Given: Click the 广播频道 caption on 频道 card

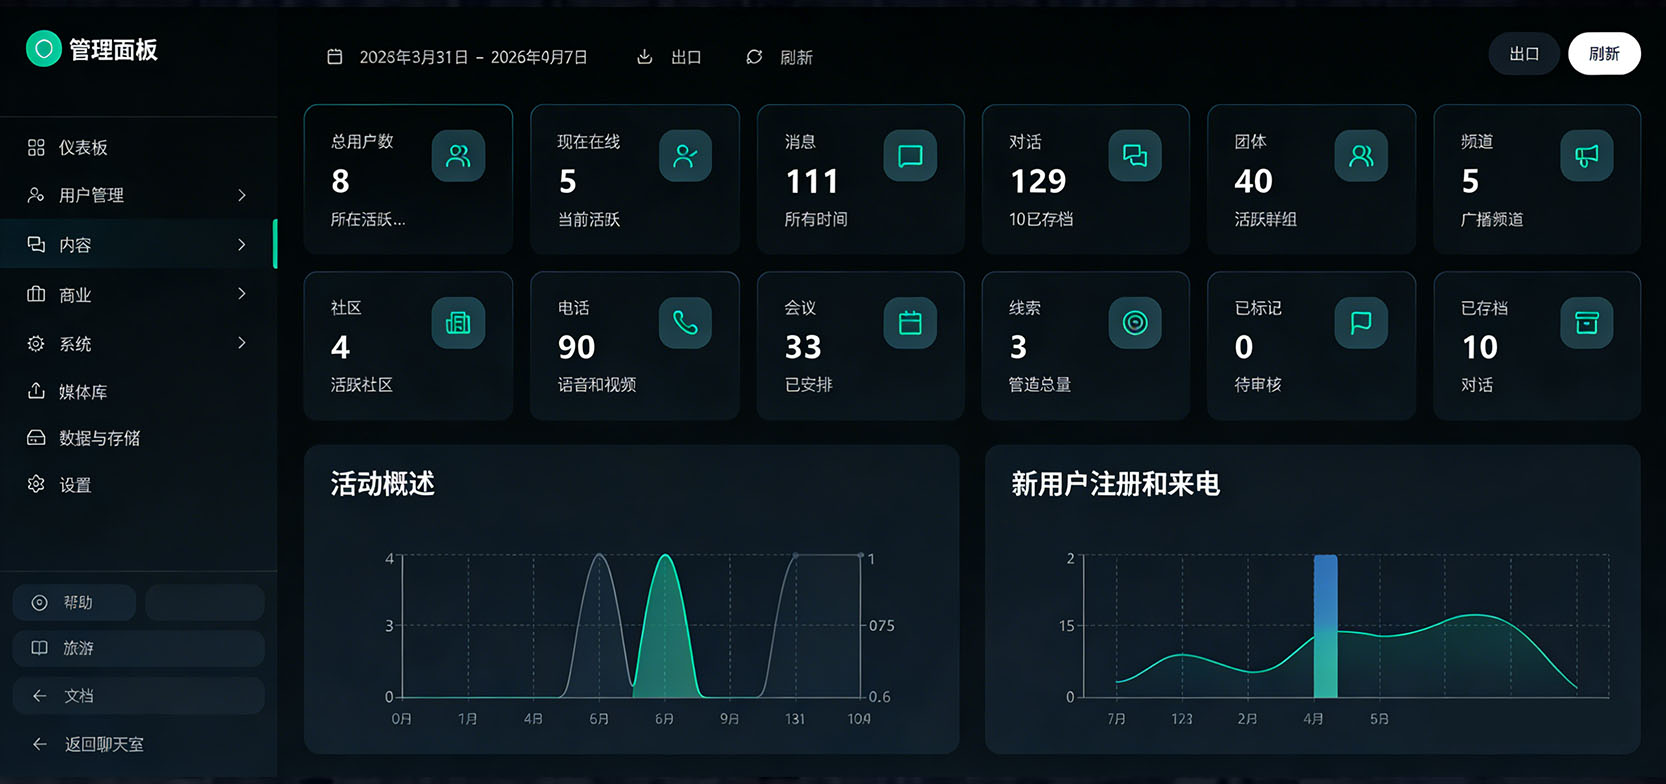Looking at the screenshot, I should click(1492, 219).
